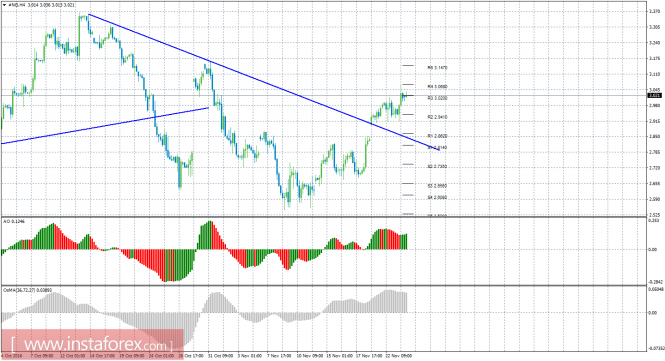Click the 22 Nov 09:00 time axis label

point(400,356)
